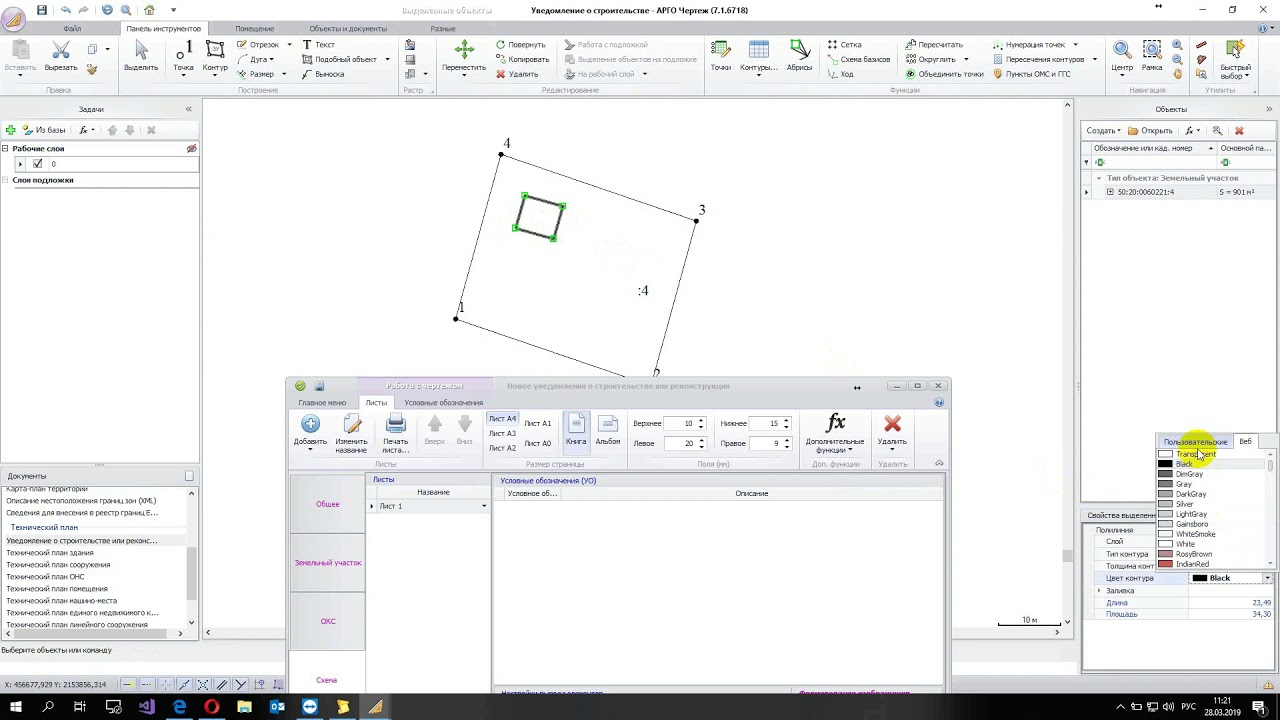This screenshot has height=720, width=1280.
Task: Open Пункты ОМС и ГГС
Action: click(x=1031, y=74)
